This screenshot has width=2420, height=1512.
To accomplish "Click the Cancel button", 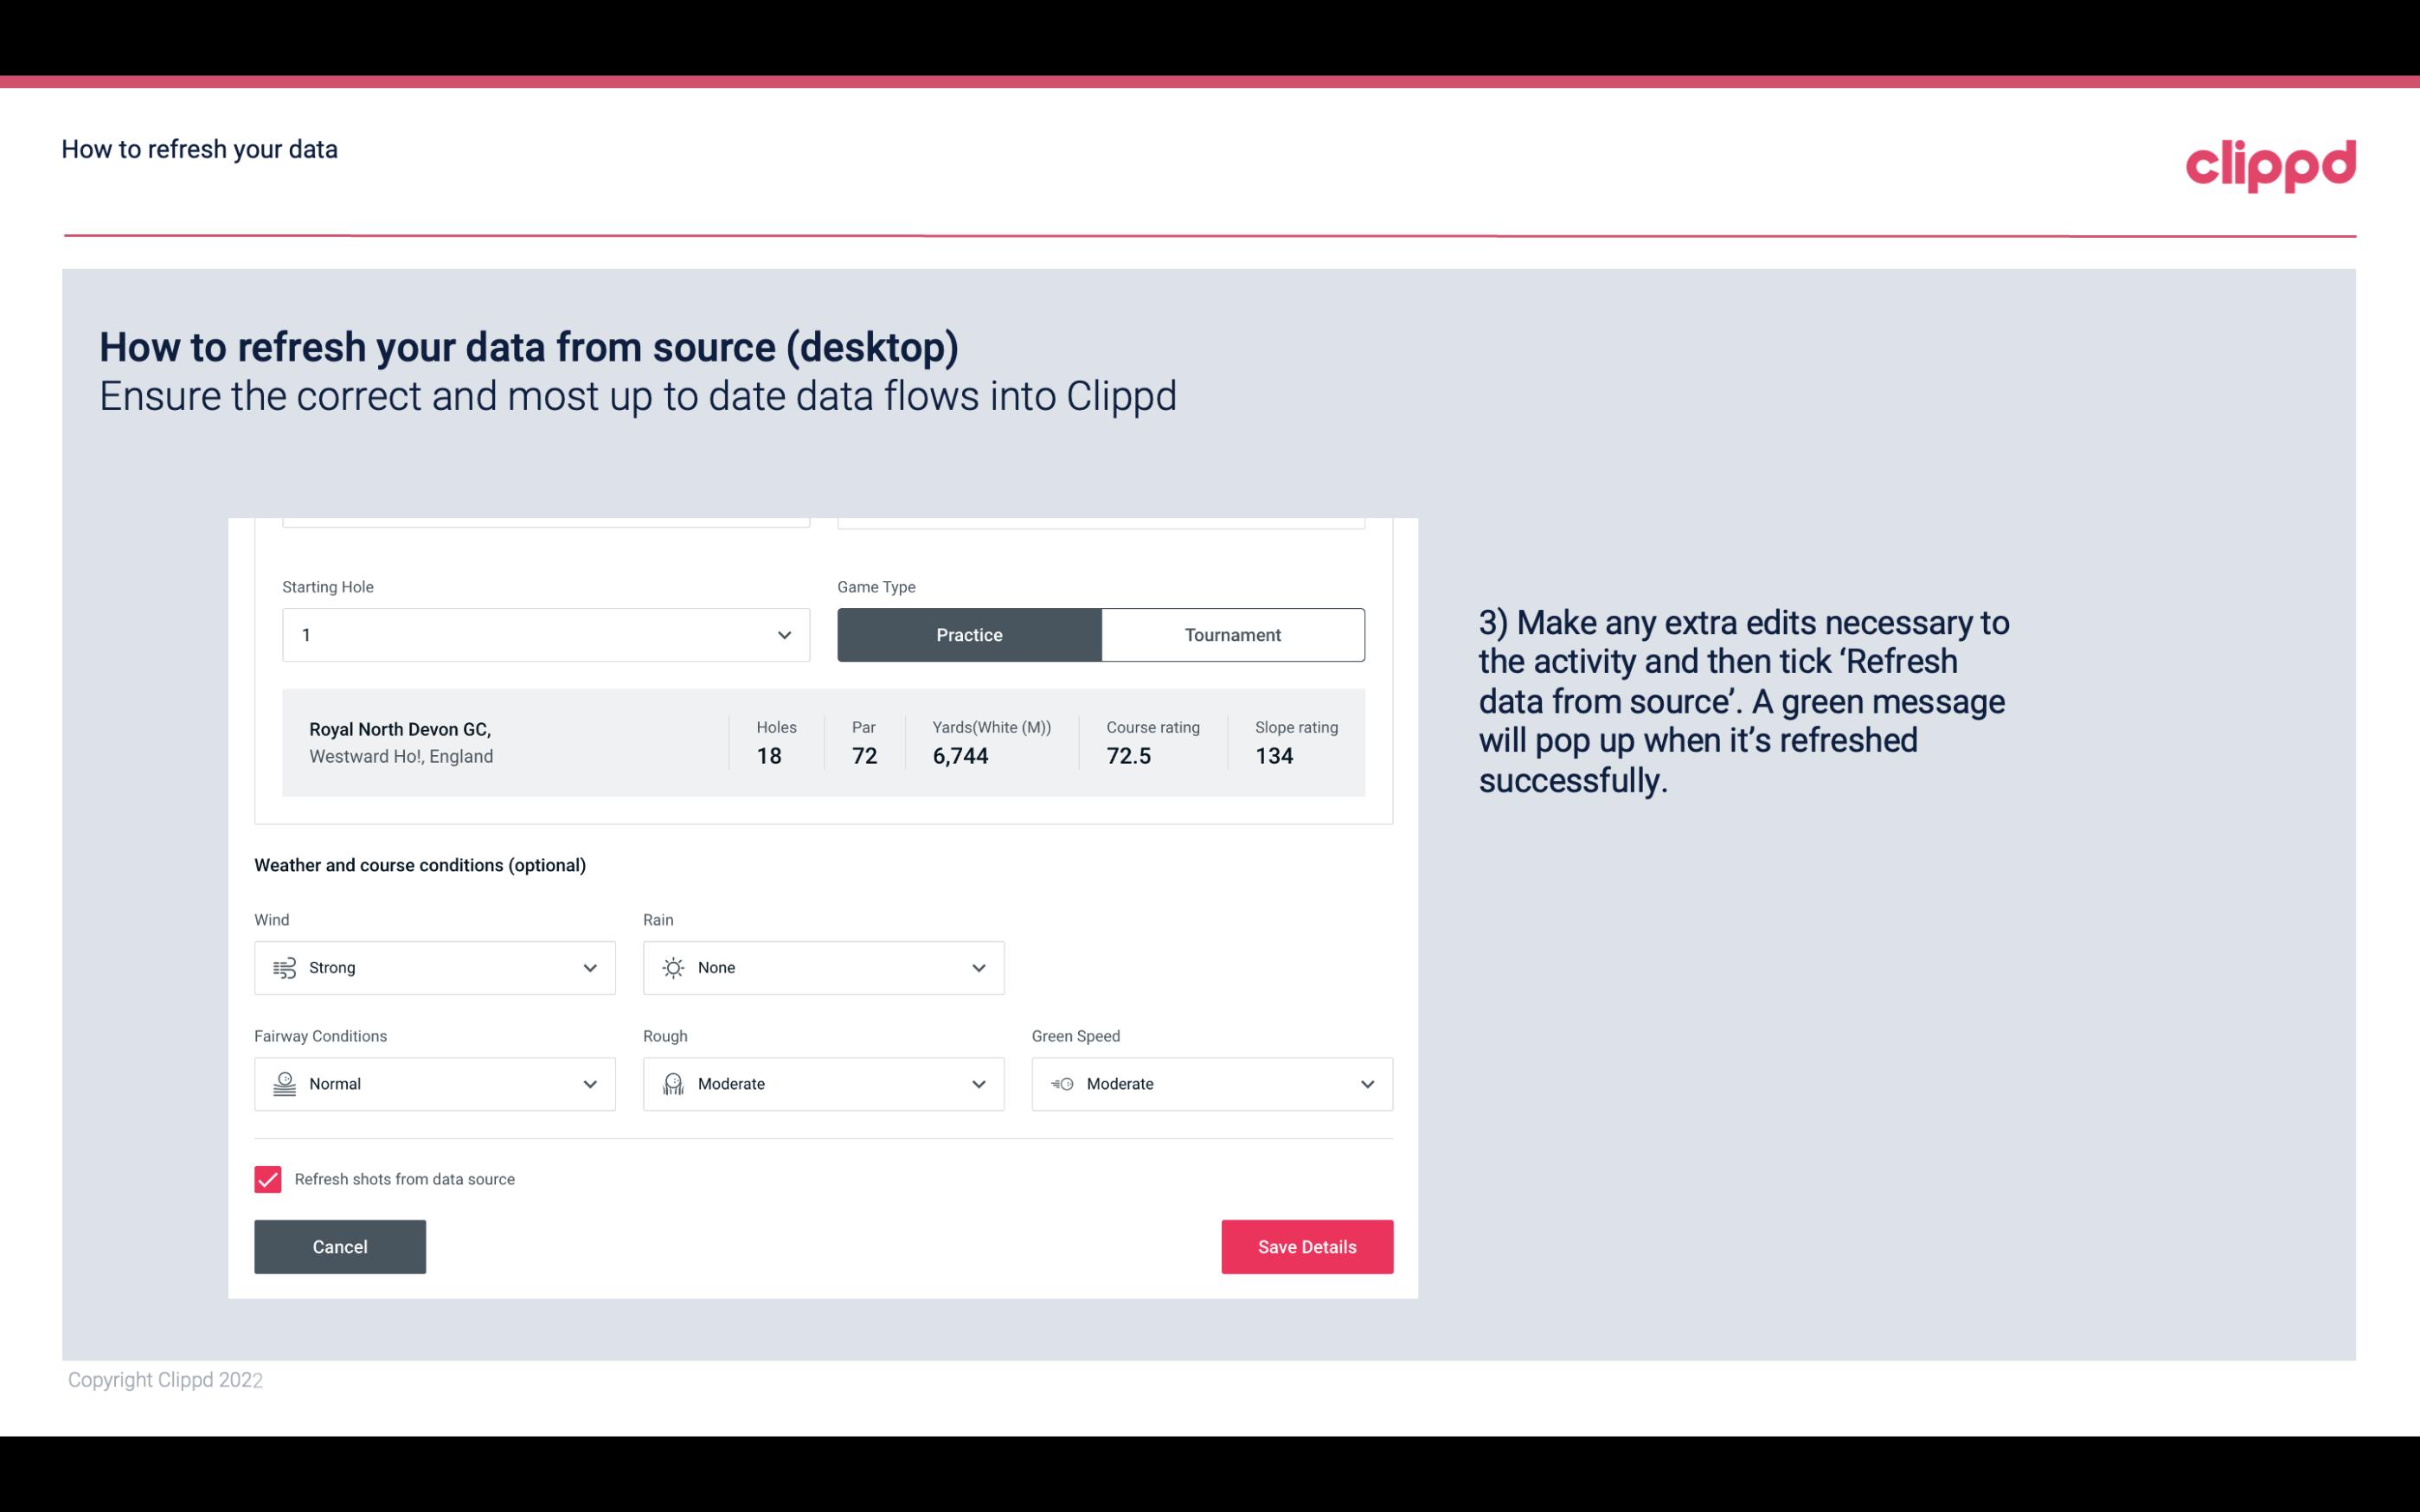I will [x=340, y=1246].
